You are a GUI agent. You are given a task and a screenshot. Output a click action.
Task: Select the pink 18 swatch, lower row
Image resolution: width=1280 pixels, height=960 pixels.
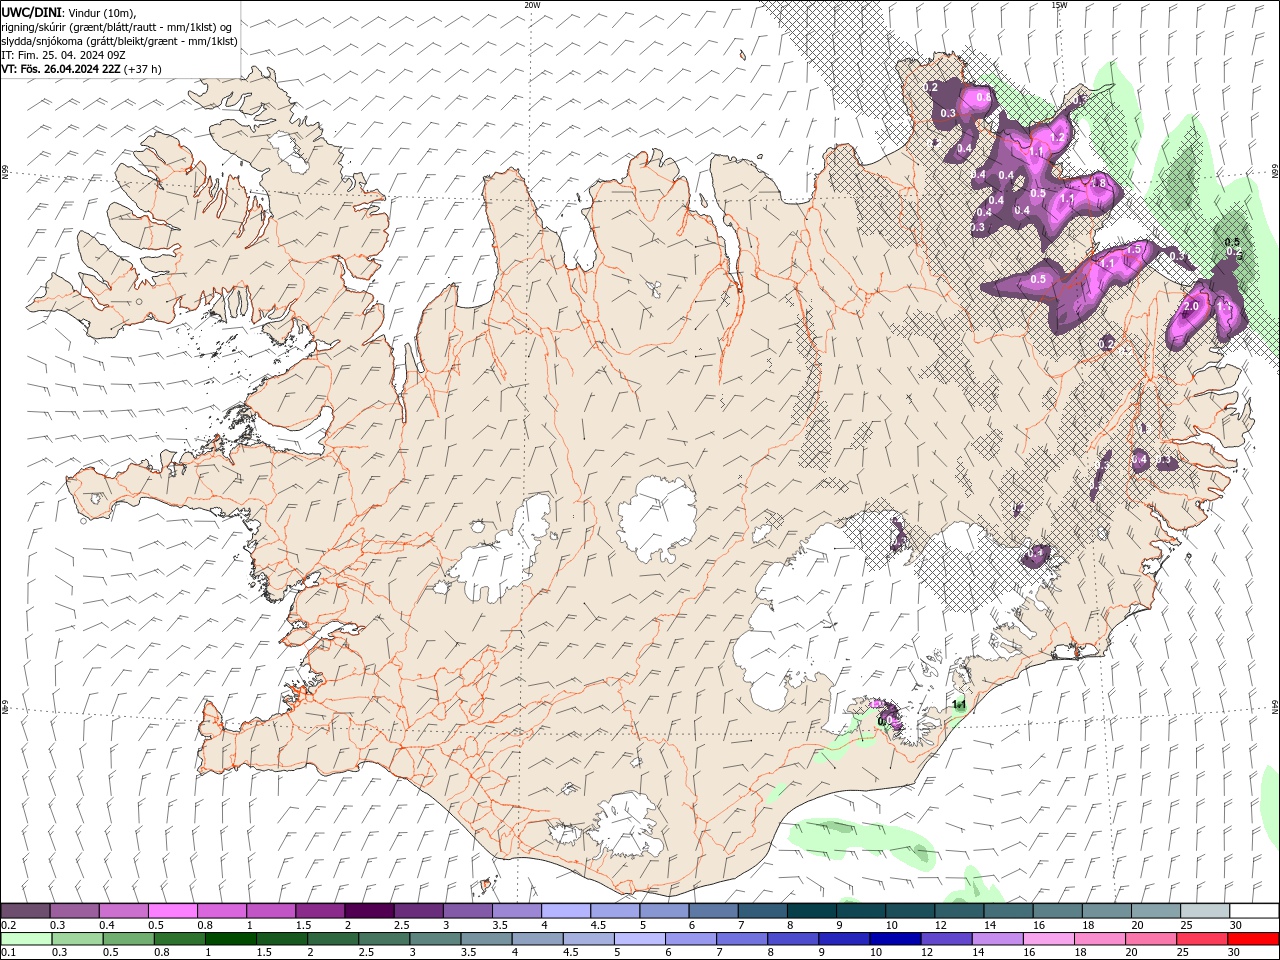point(1100,939)
